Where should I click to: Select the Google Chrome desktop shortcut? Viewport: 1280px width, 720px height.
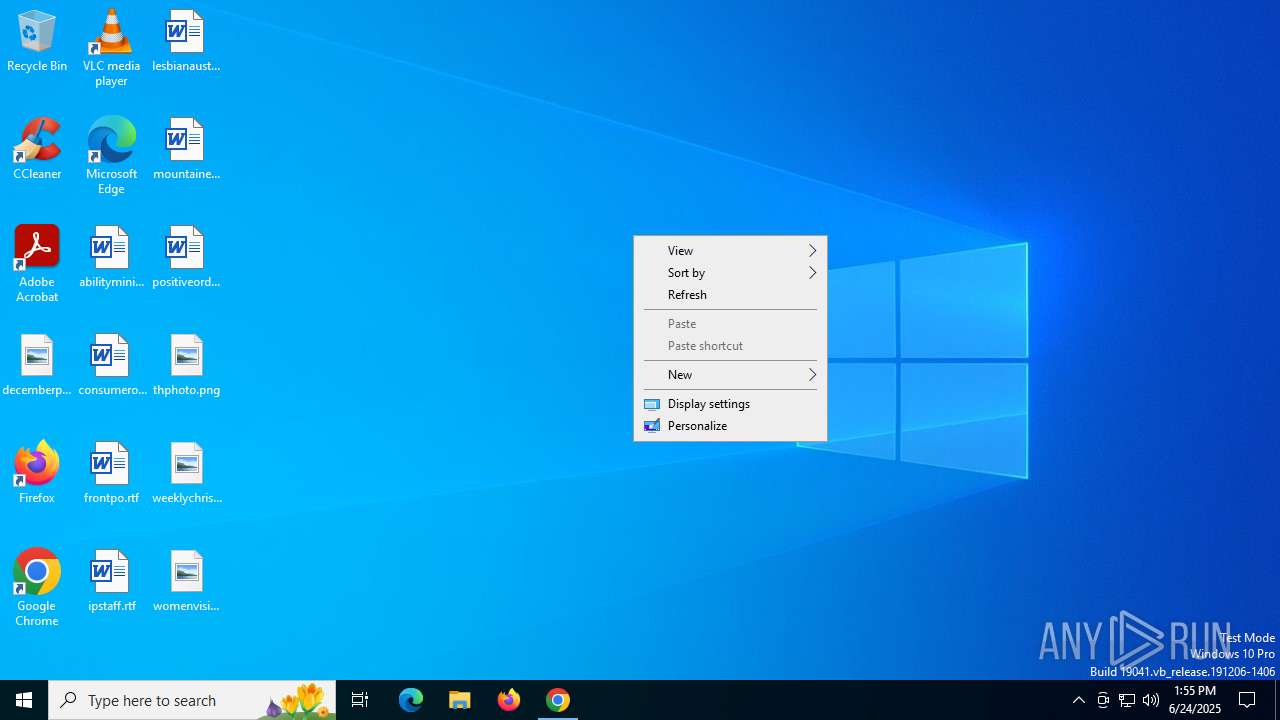(37, 588)
